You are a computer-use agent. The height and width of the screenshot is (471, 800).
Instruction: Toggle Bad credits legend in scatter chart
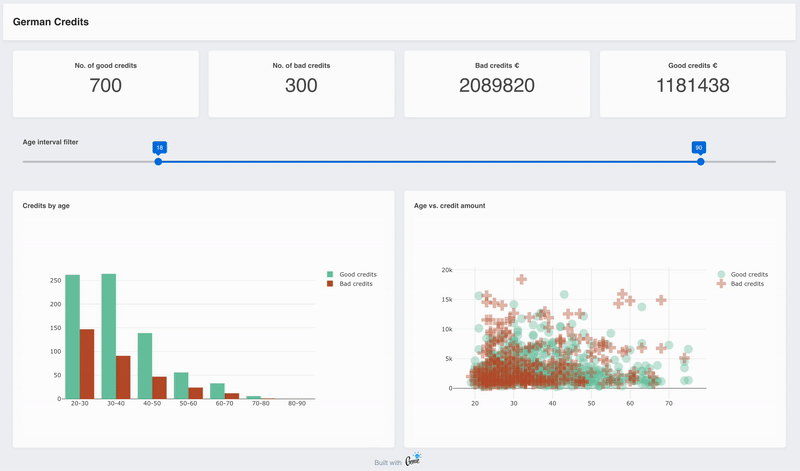pyautogui.click(x=740, y=284)
